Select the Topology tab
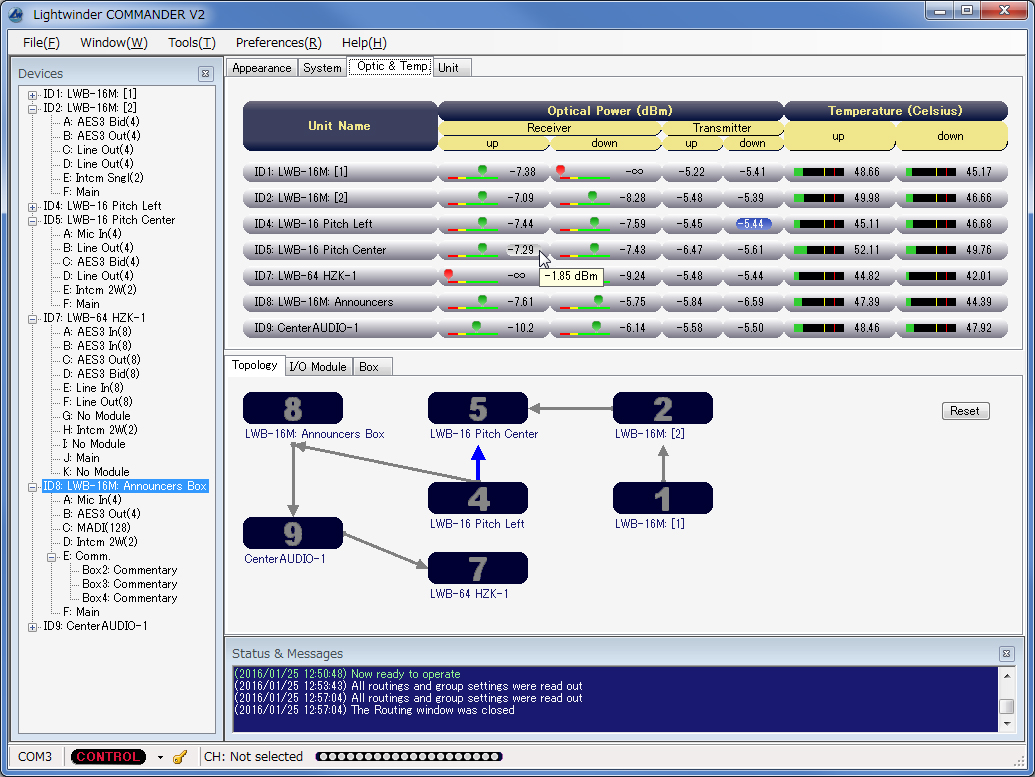 (x=255, y=365)
